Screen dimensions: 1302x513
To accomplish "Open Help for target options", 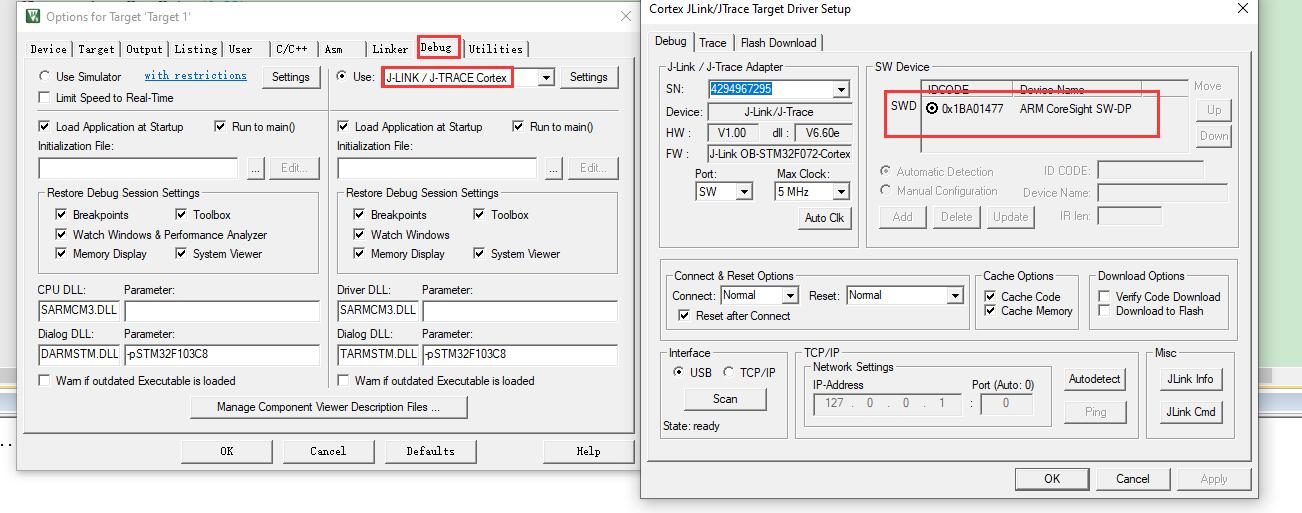I will 589,451.
